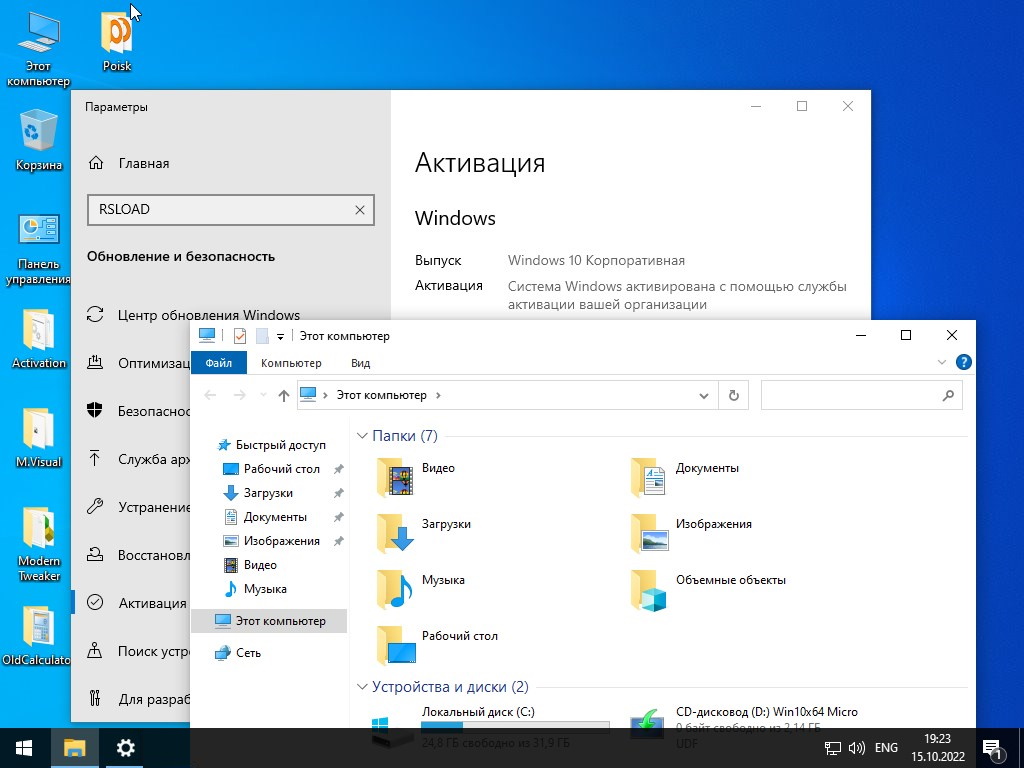Open the Вид ribbon tab

[x=360, y=363]
